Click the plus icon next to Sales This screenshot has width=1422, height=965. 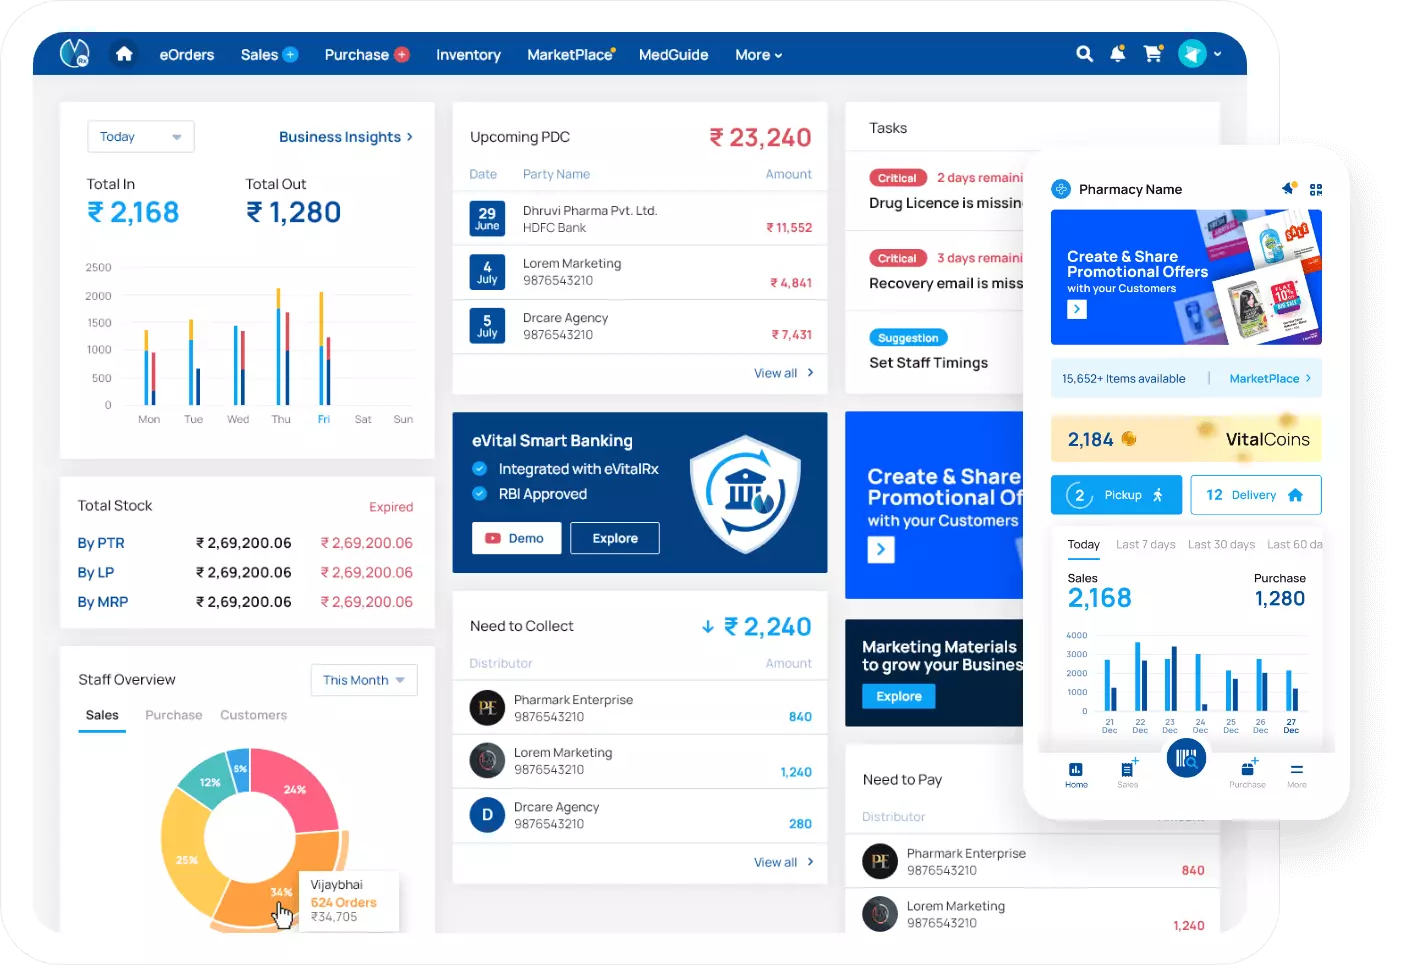(x=290, y=55)
